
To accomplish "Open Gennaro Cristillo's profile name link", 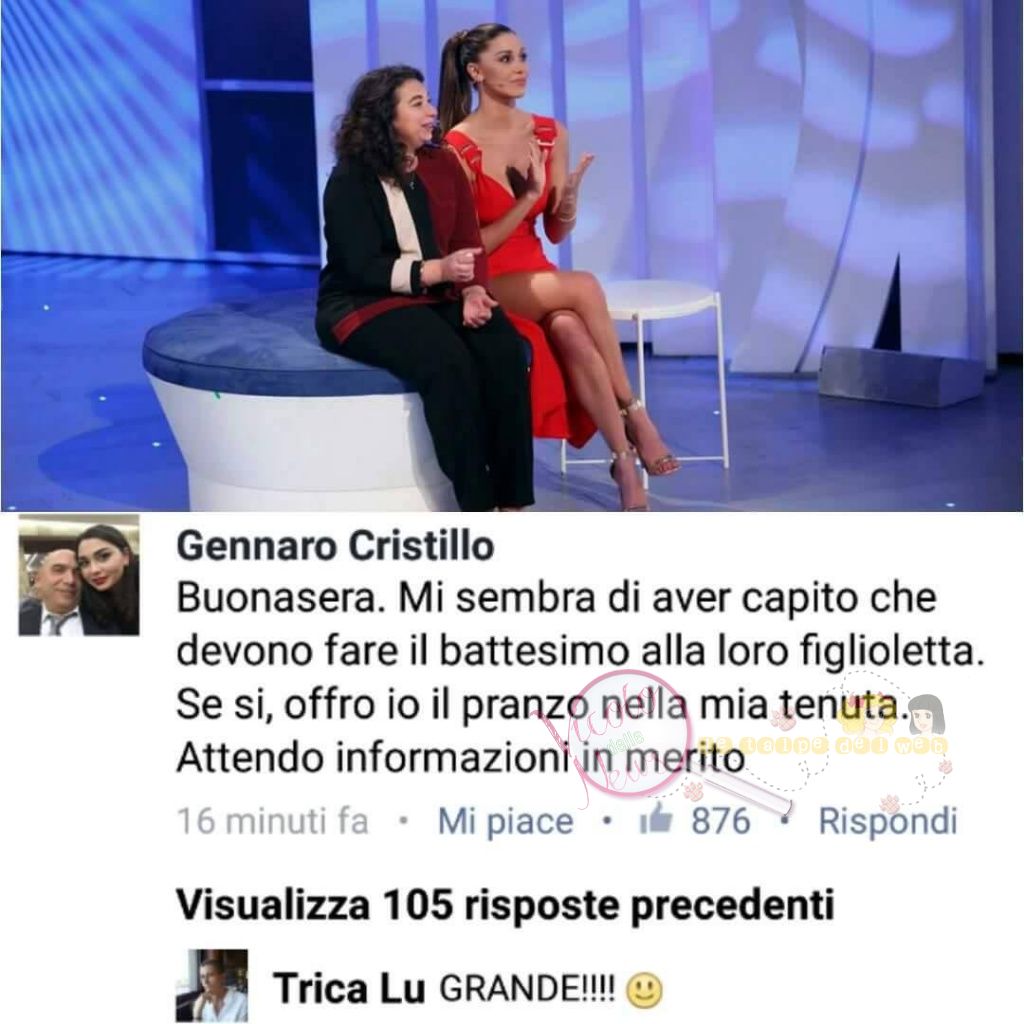I will coord(335,545).
